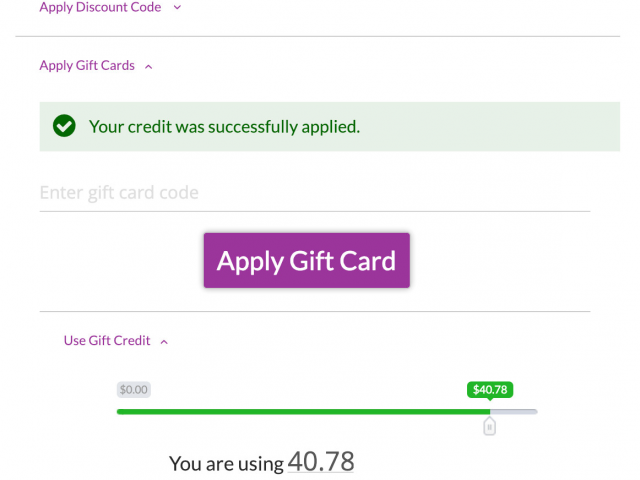Click the Apply Gift Cards heading
This screenshot has width=640, height=480.
[x=87, y=65]
